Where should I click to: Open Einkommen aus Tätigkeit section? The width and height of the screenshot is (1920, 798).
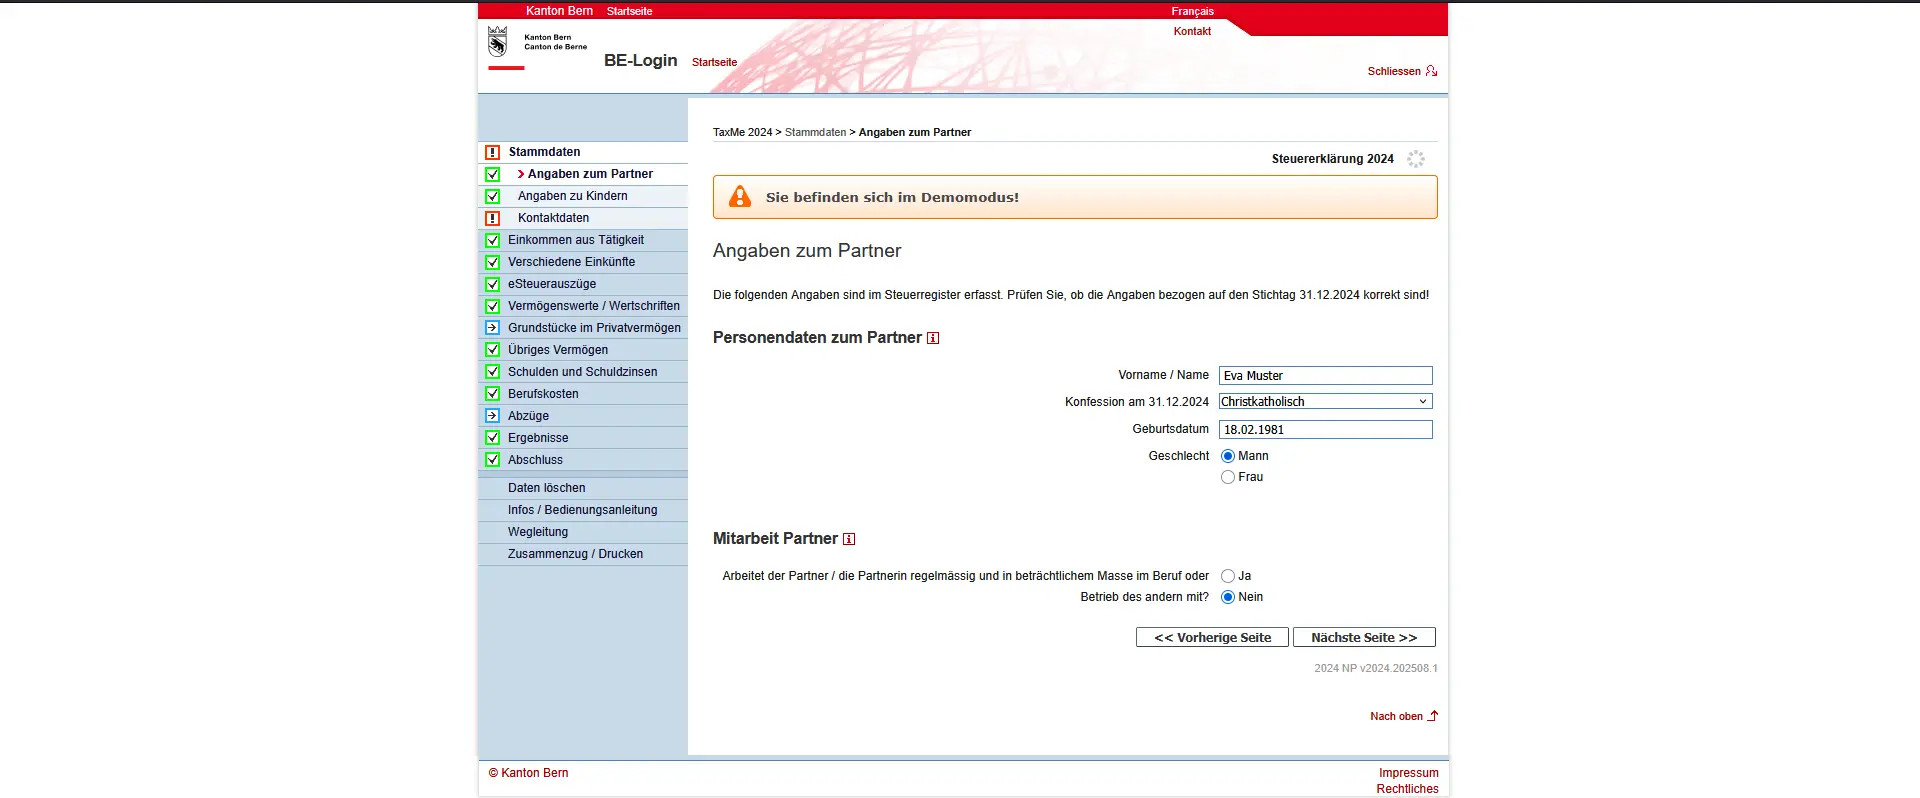coord(575,240)
